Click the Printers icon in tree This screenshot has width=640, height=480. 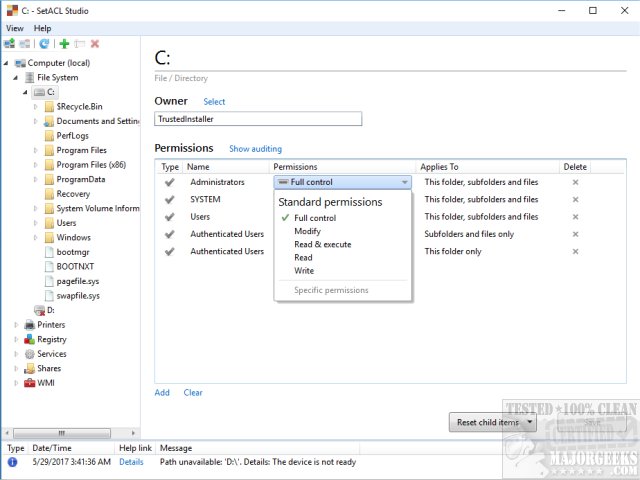coord(29,325)
